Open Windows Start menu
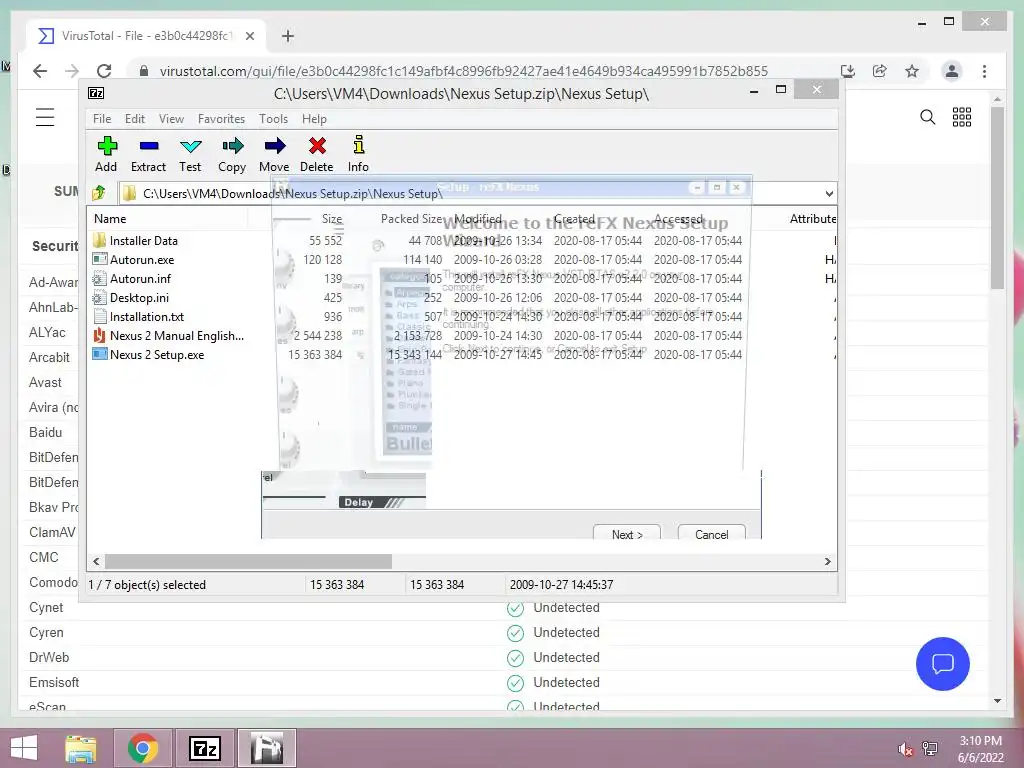1024x768 pixels. [x=24, y=748]
